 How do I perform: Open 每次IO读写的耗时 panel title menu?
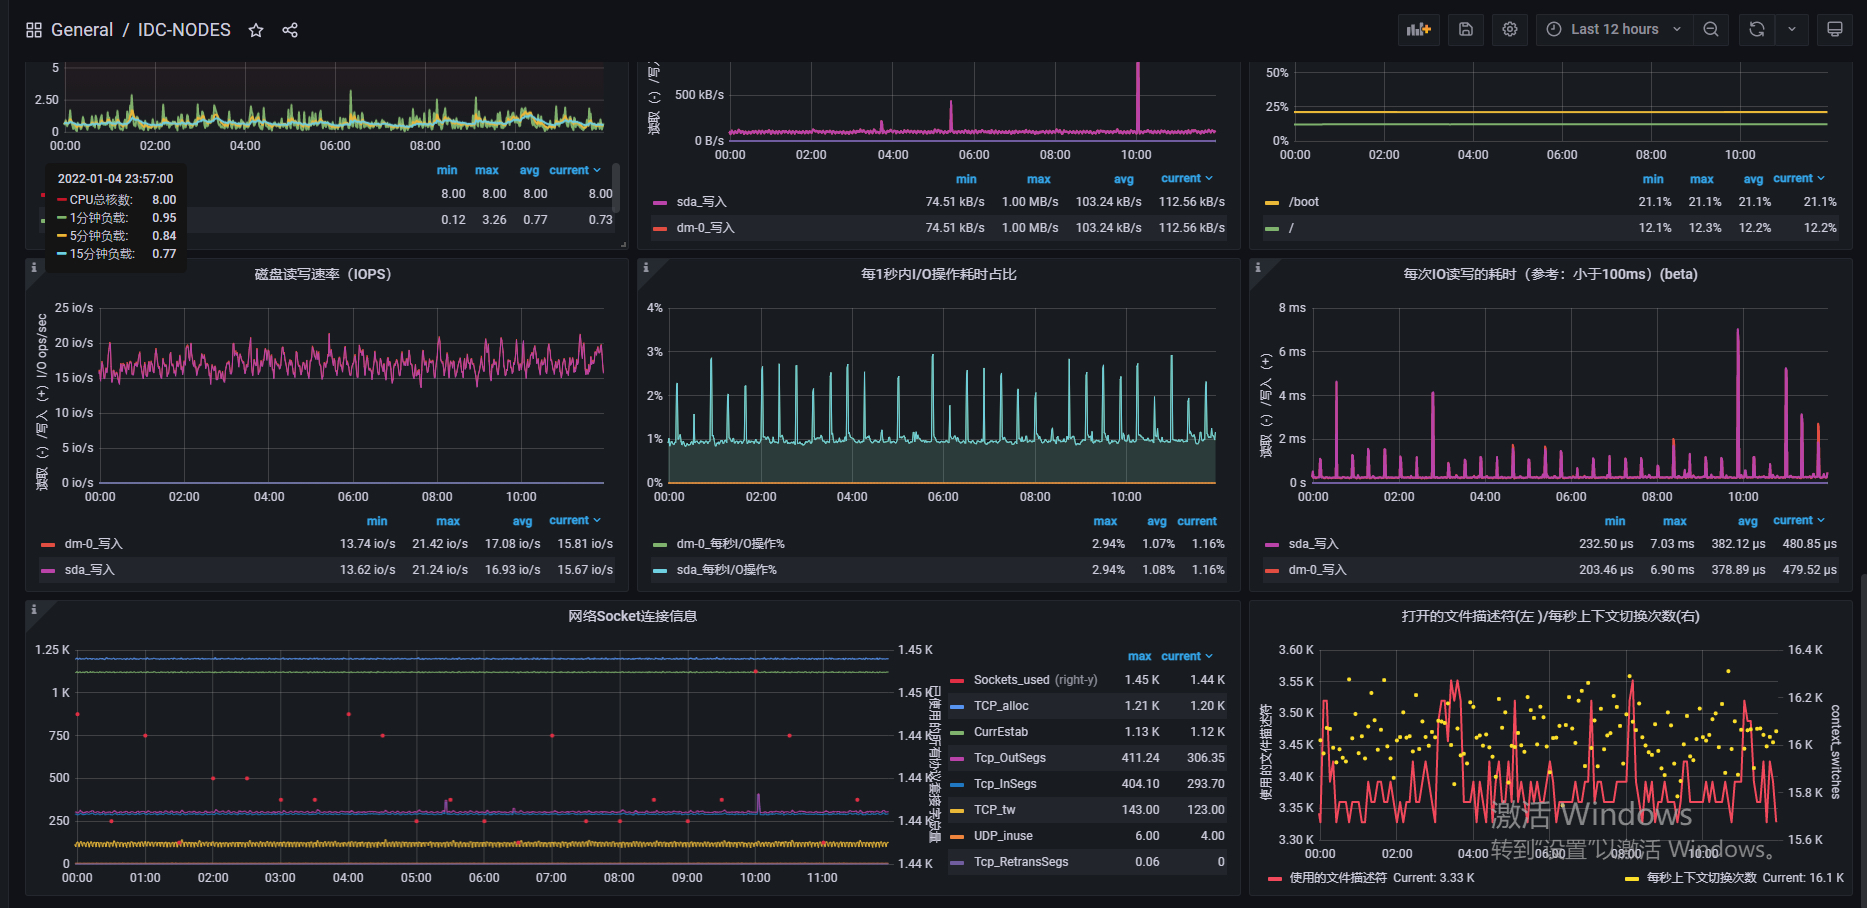point(1550,274)
